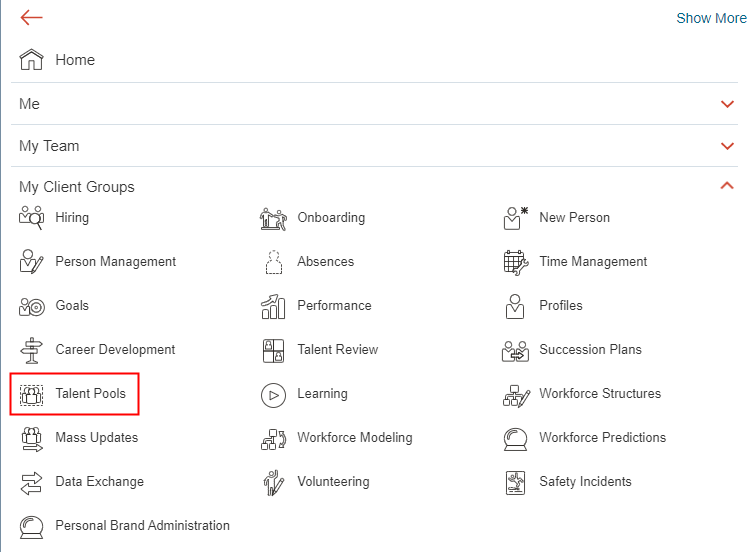Image resolution: width=748 pixels, height=552 pixels.
Task: Open the Mass Updates link text
Action: tap(97, 437)
